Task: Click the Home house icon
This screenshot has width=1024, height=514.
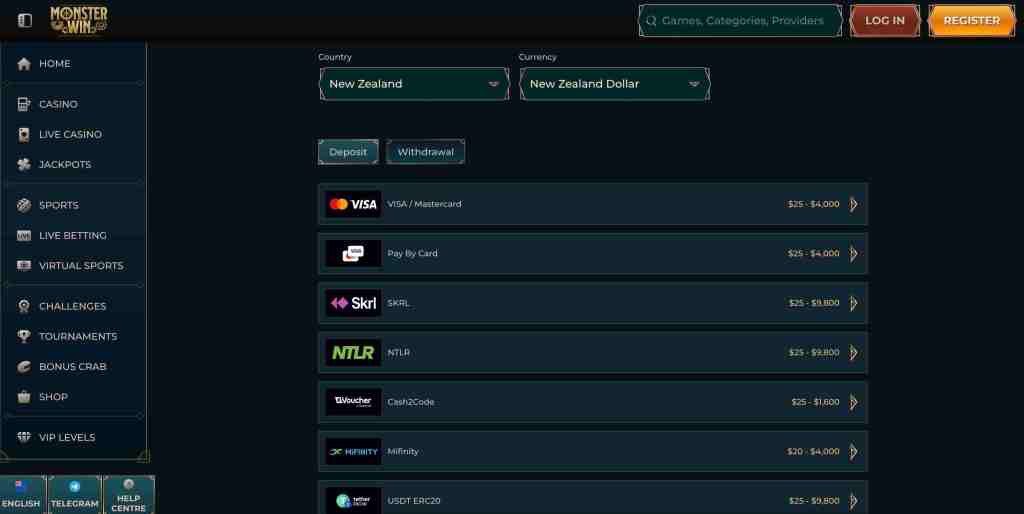Action: coord(24,63)
